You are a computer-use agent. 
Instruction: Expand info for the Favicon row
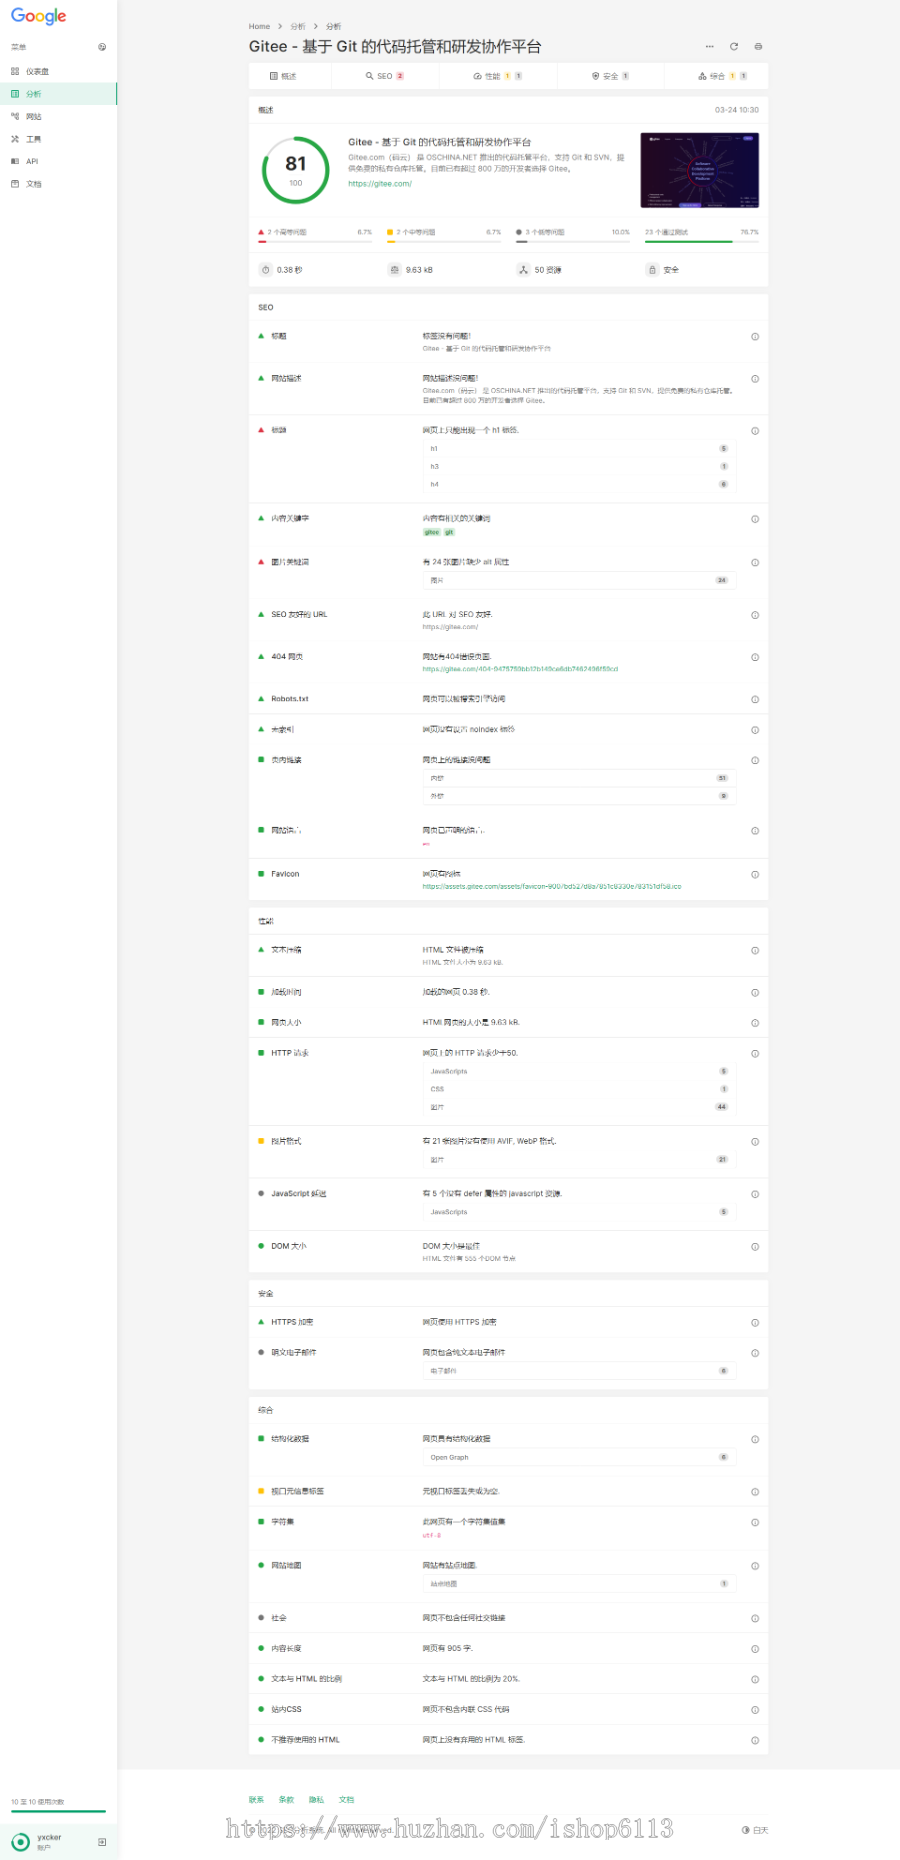pyautogui.click(x=755, y=874)
